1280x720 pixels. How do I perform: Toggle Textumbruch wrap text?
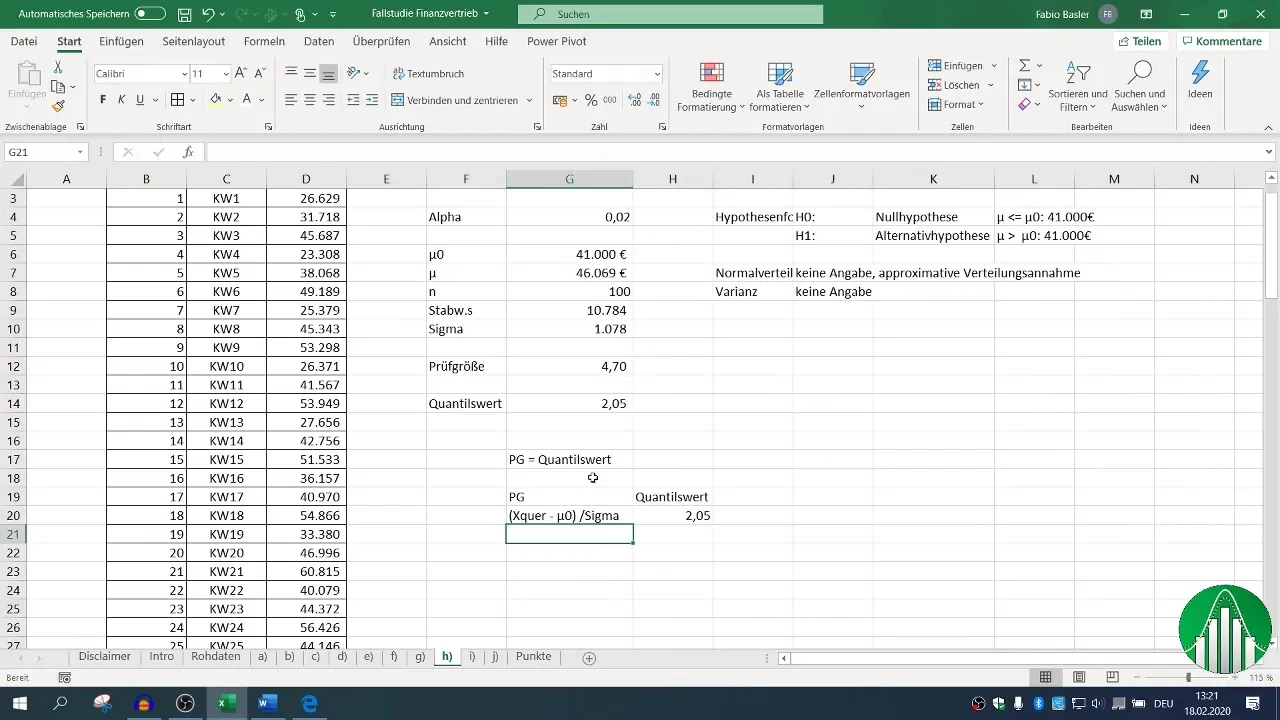(x=427, y=74)
